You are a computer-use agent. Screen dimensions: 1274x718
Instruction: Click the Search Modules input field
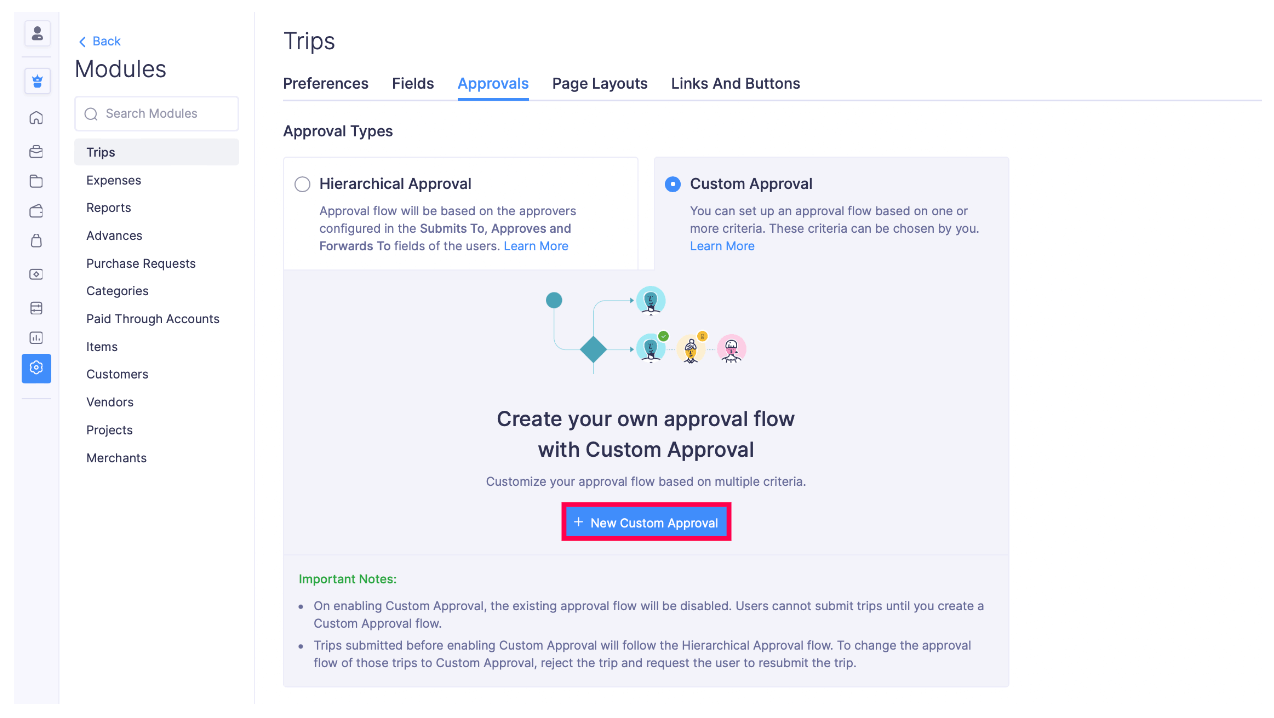point(156,113)
